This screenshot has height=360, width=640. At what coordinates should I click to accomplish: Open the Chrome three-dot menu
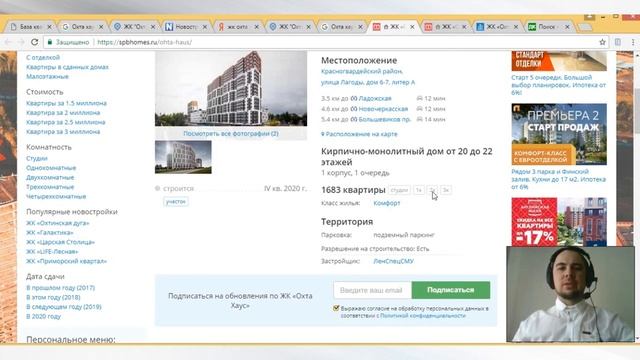coord(633,42)
